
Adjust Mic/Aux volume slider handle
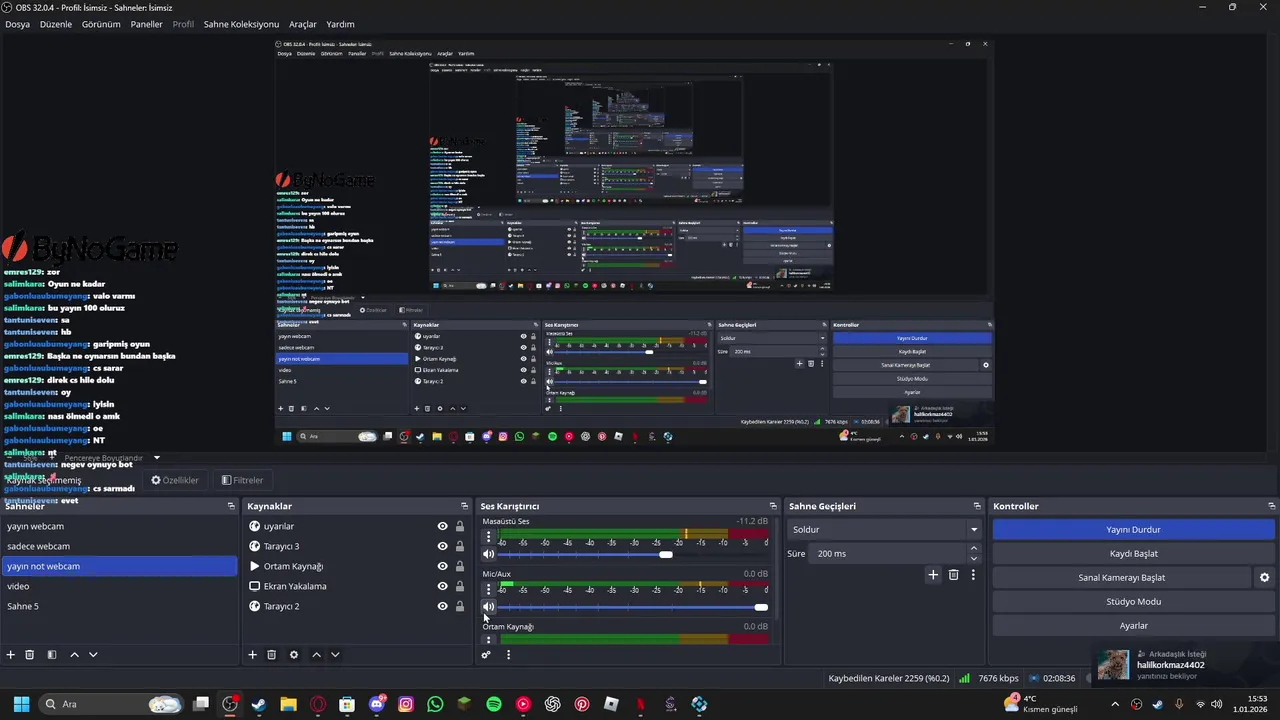click(761, 607)
